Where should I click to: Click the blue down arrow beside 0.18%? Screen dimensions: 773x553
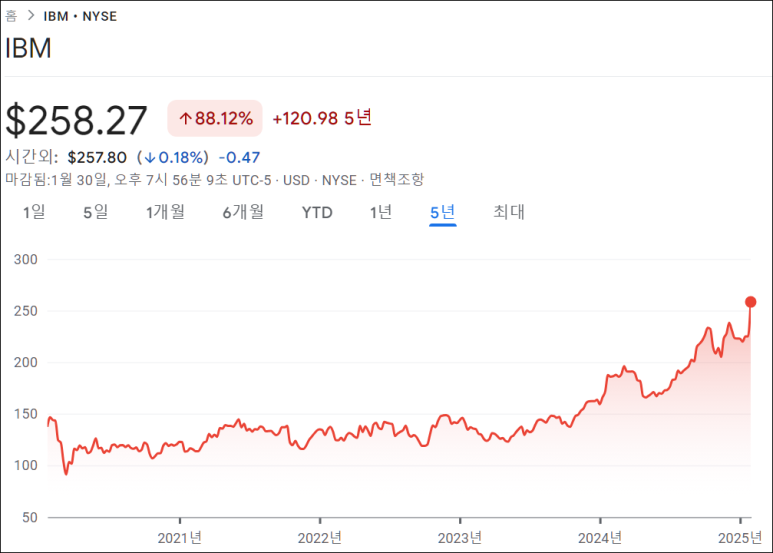(150, 158)
